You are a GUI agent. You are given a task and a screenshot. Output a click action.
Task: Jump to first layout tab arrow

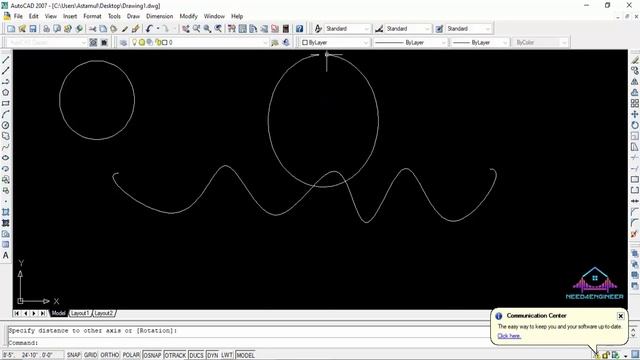point(16,313)
